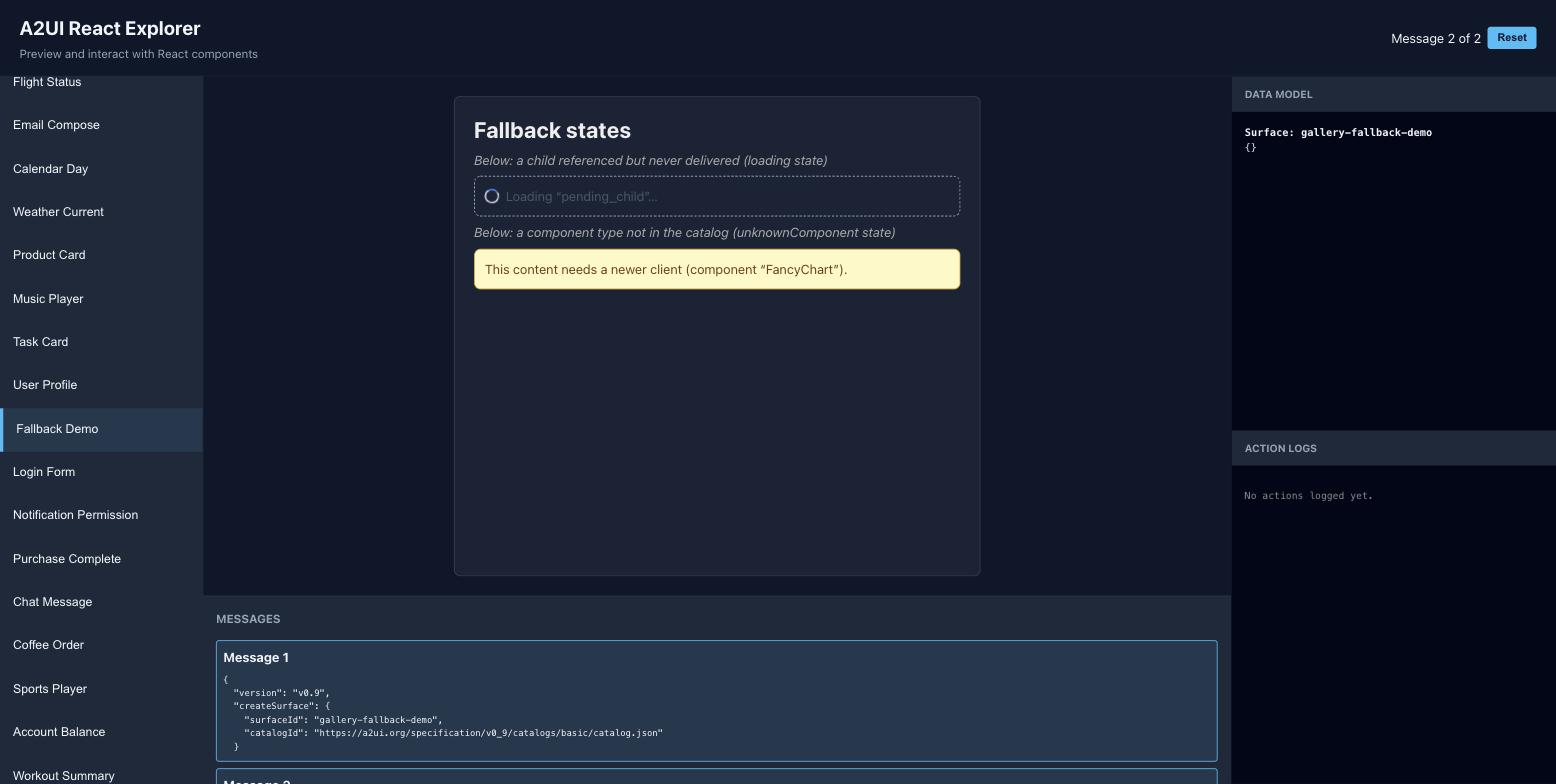
Task: Open Account Balance sample
Action: click(x=101, y=732)
